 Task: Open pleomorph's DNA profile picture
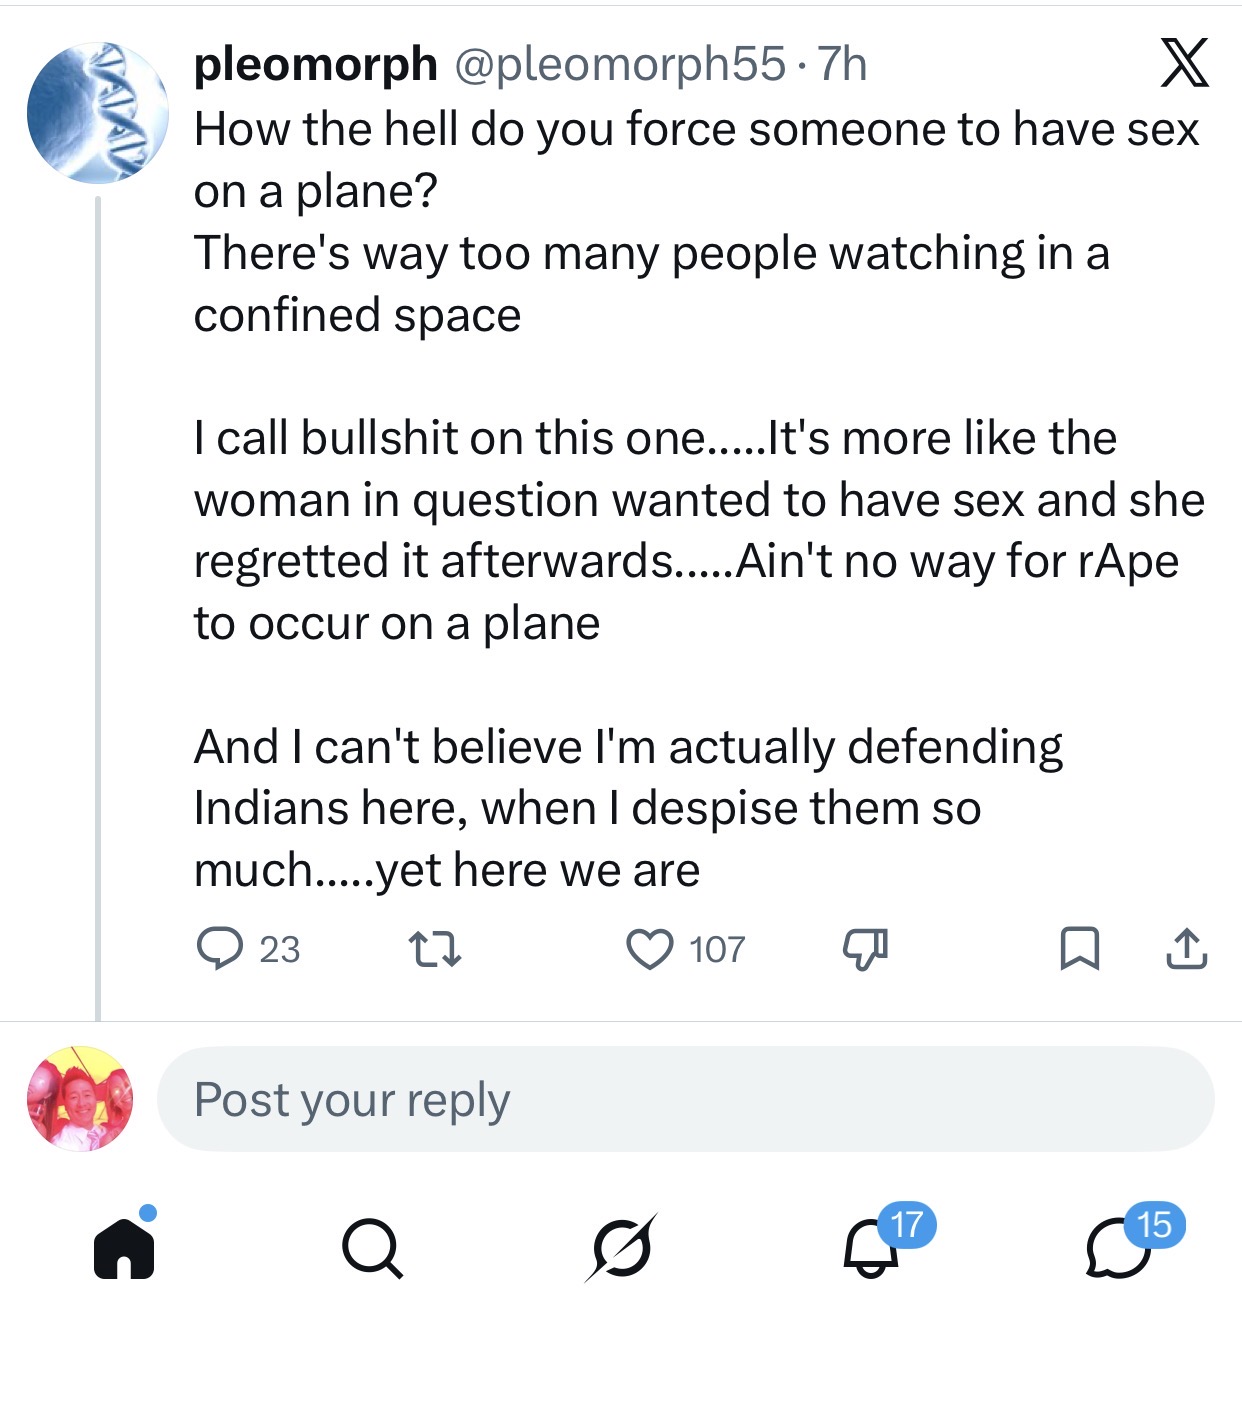(97, 113)
